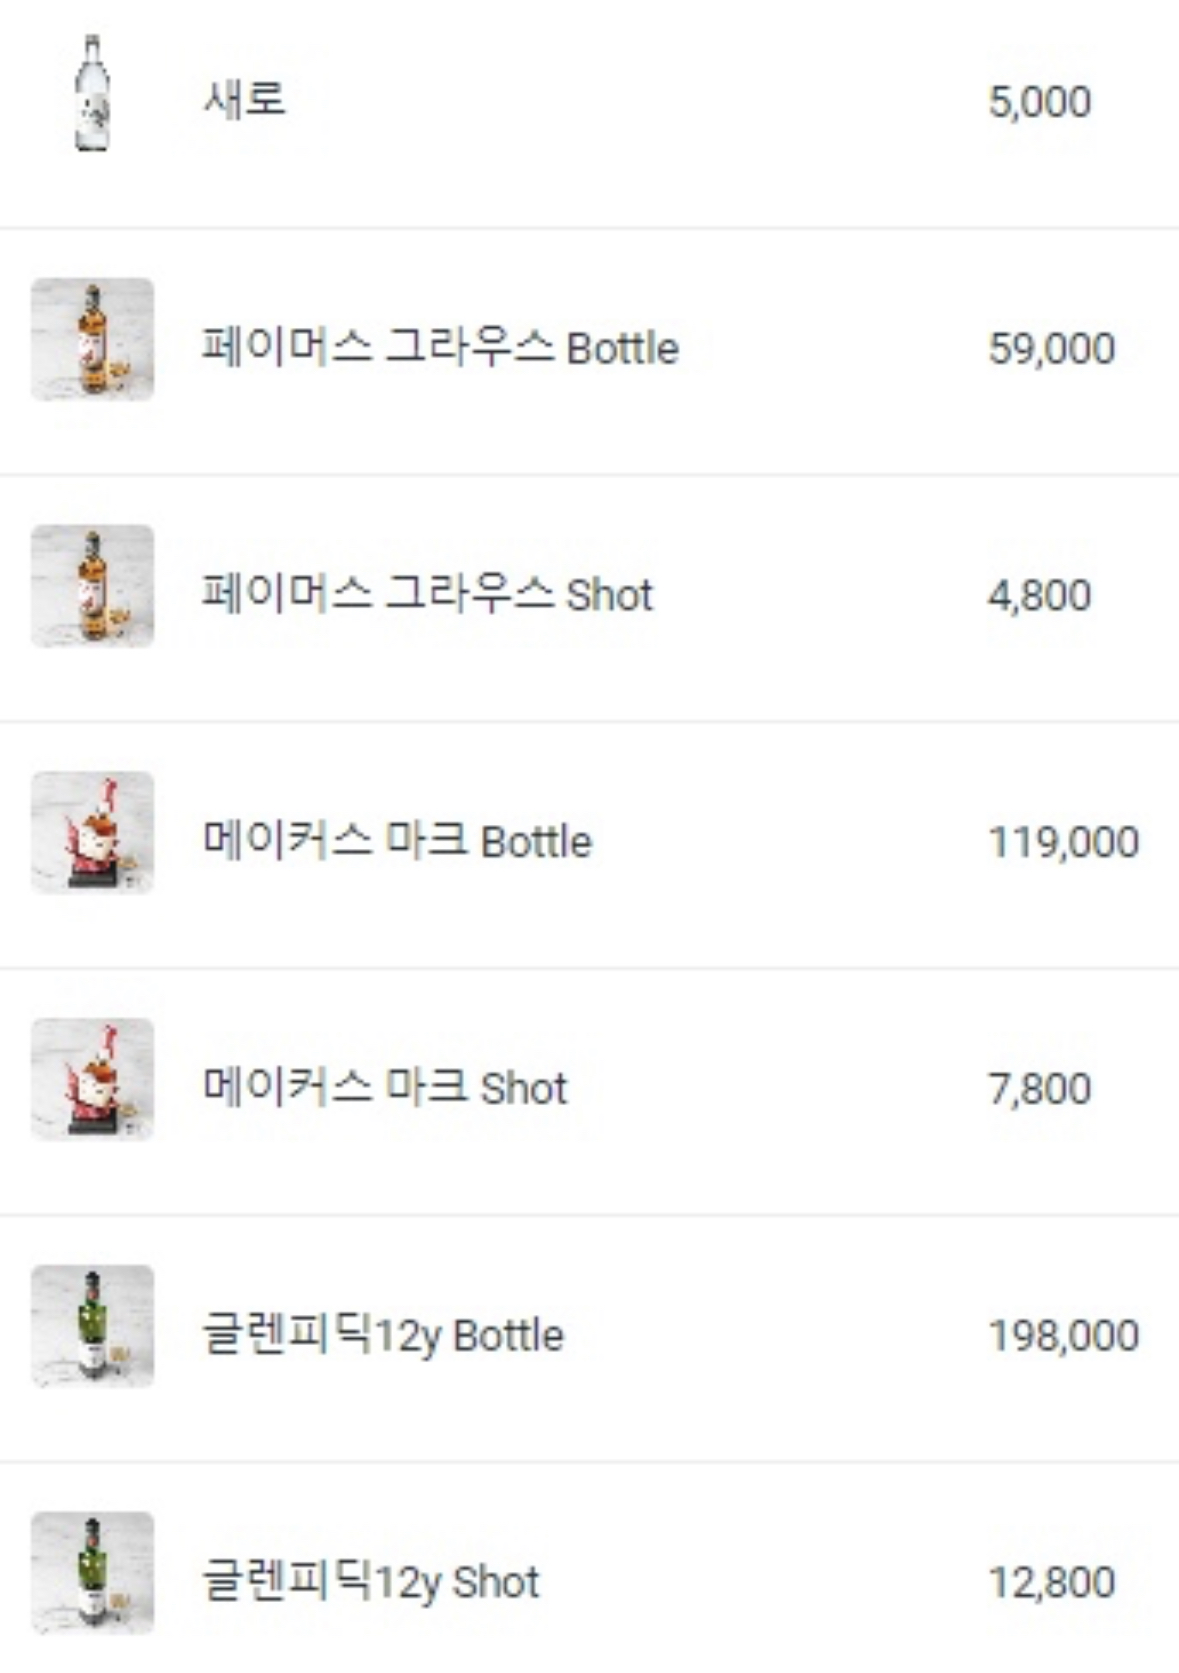Choose the 페이머스 그라우스 Shot item

(427, 594)
